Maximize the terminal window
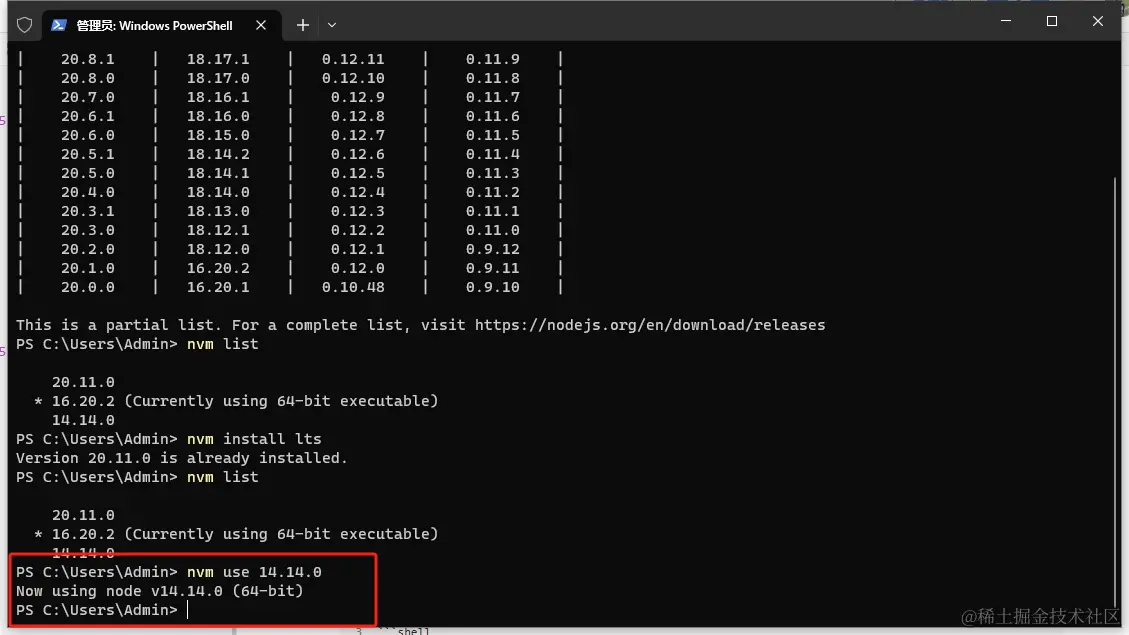The width and height of the screenshot is (1129, 635). click(1052, 21)
